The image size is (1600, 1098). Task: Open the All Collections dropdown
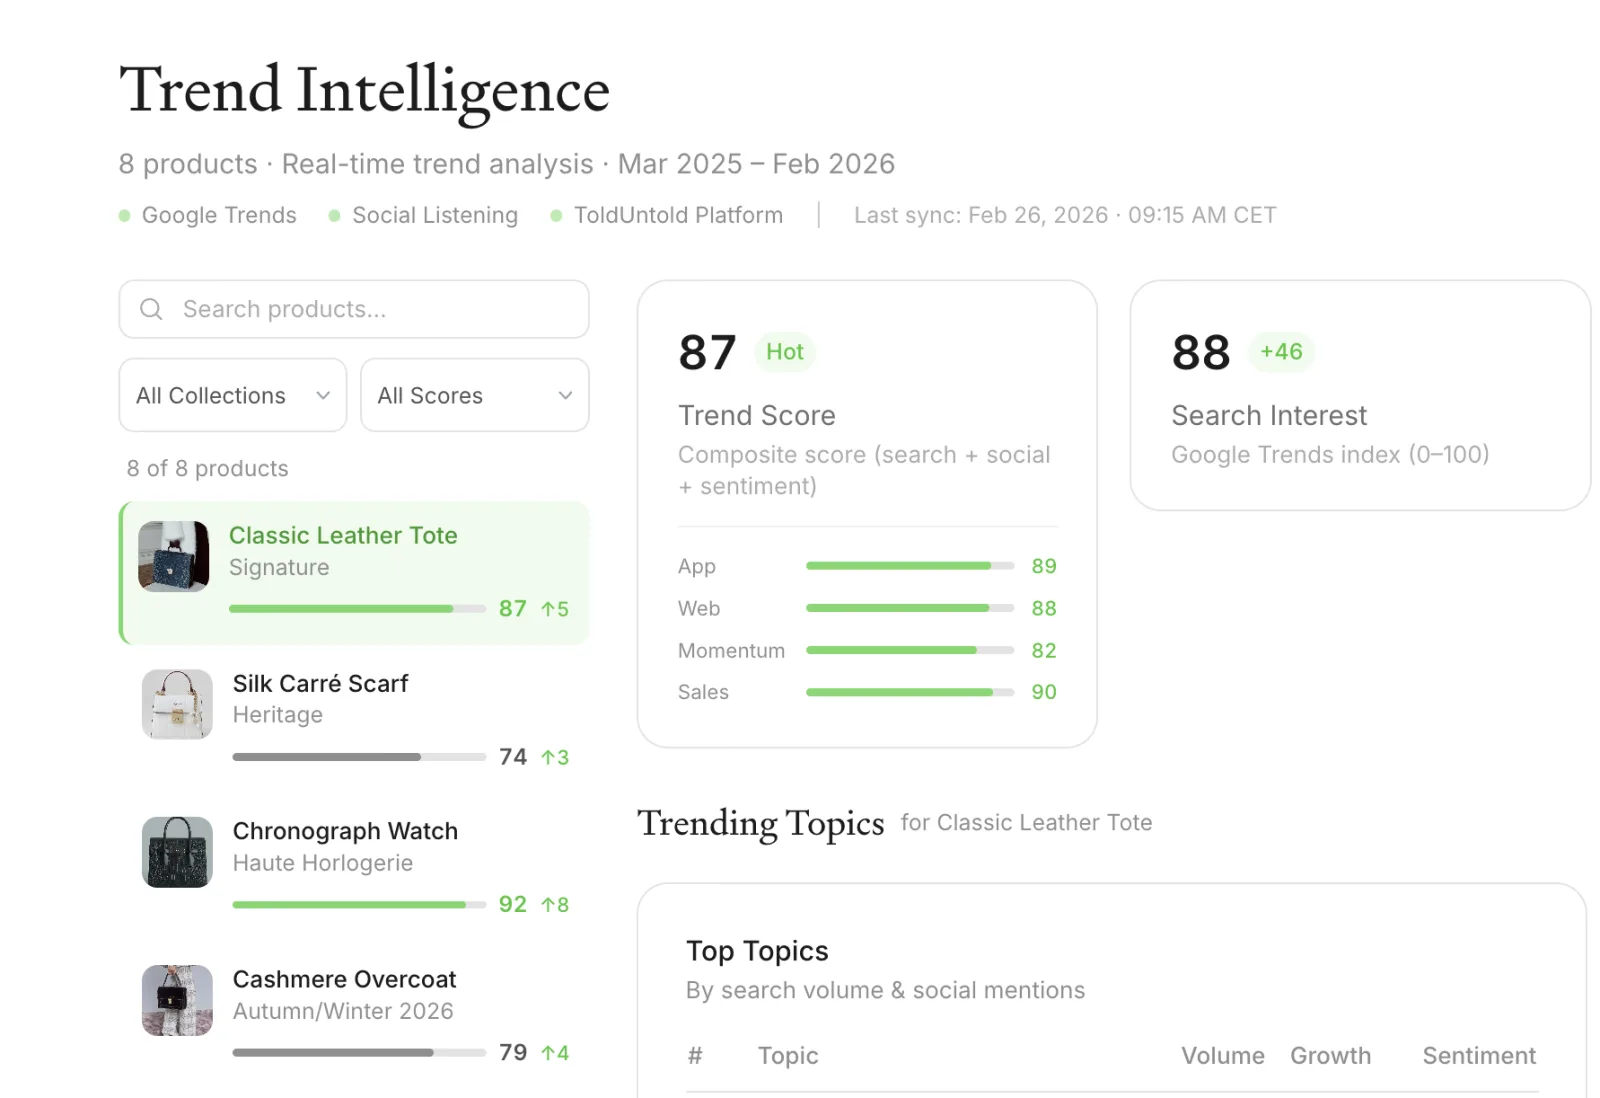click(232, 395)
